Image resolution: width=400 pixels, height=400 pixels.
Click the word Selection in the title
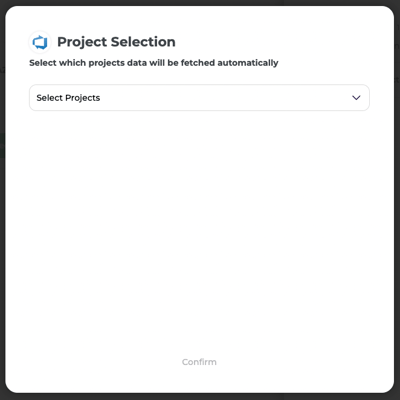coord(143,42)
